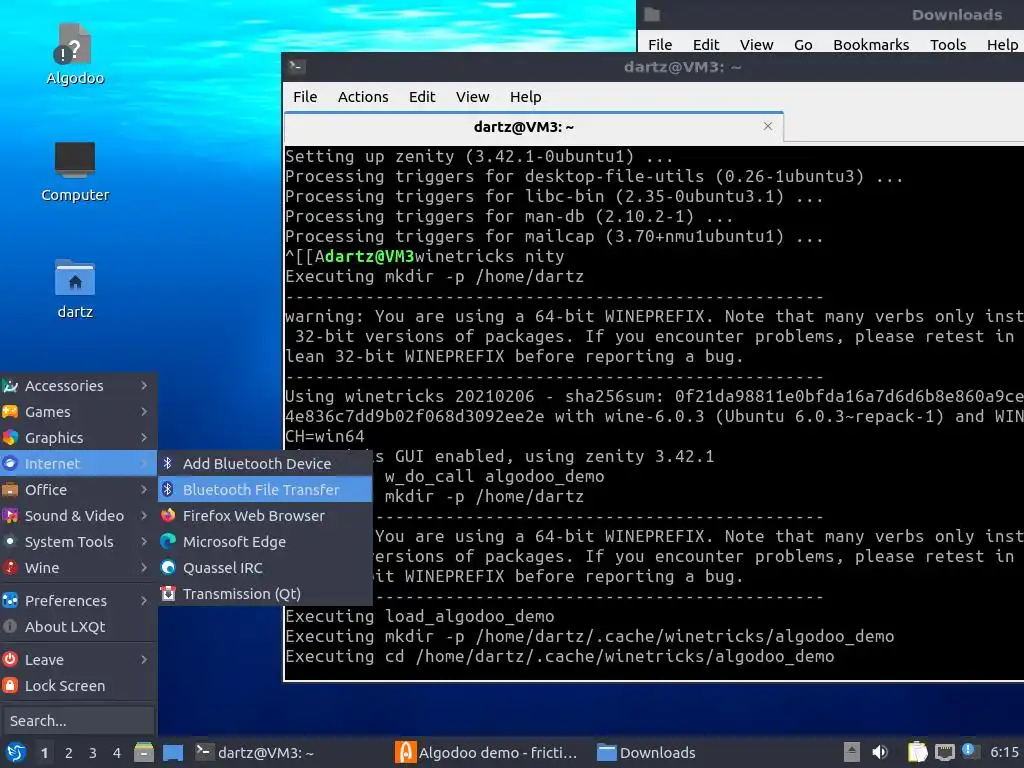Click the Search field in start menu

click(78, 720)
